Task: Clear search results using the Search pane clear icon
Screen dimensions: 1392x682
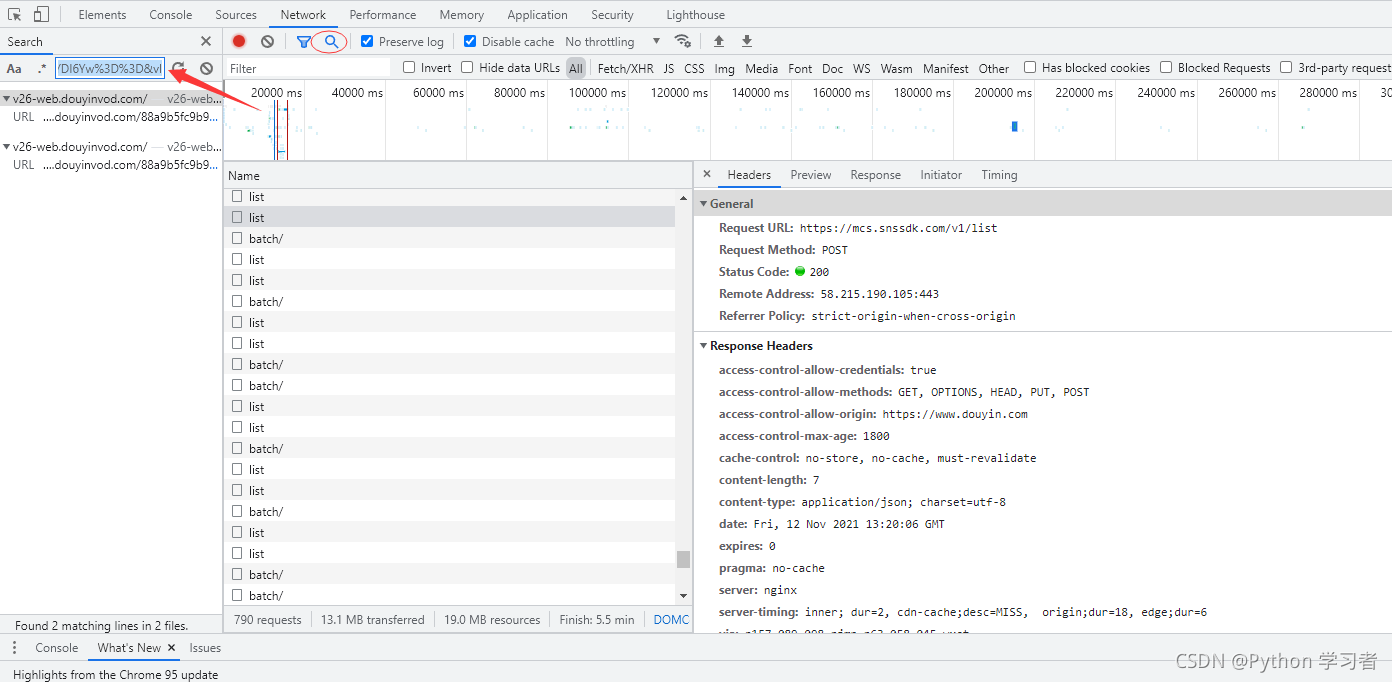Action: coord(206,68)
